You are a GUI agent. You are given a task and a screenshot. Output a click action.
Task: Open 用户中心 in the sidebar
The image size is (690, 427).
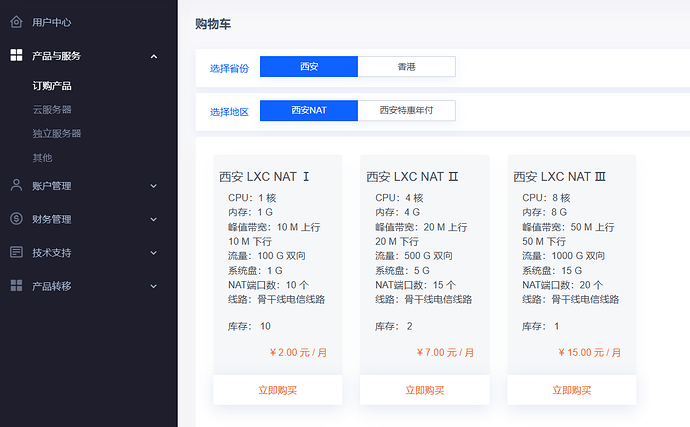tap(51, 22)
